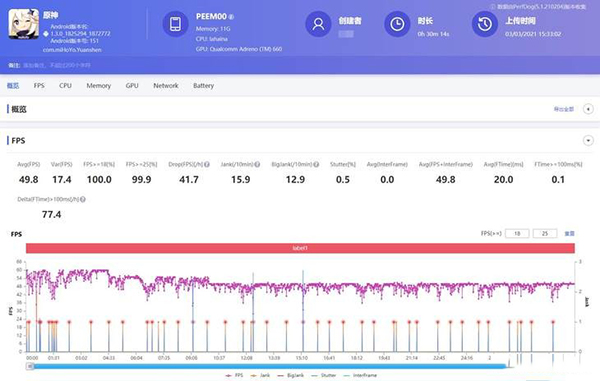Click the package name com.miHoYo.Yuanshen
The width and height of the screenshot is (600, 381).
[72, 50]
